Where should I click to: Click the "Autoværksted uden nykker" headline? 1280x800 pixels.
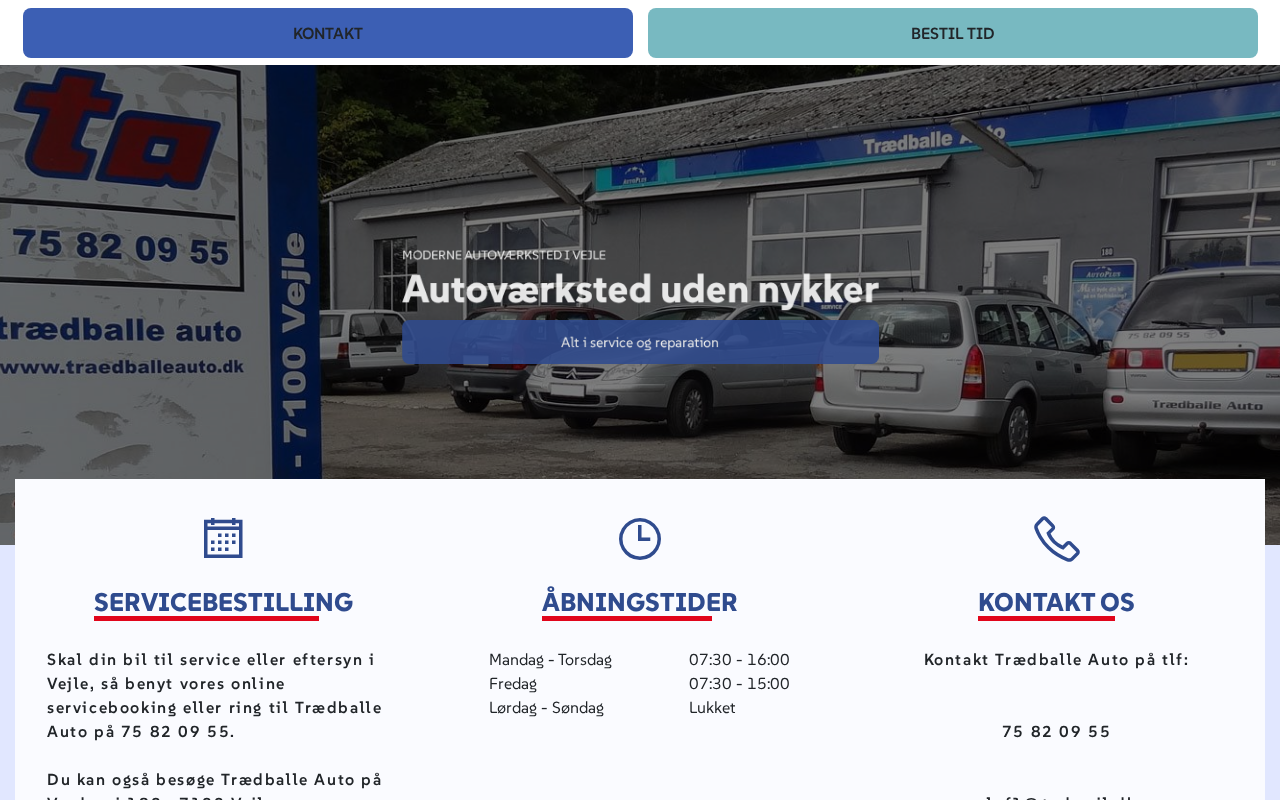640,289
